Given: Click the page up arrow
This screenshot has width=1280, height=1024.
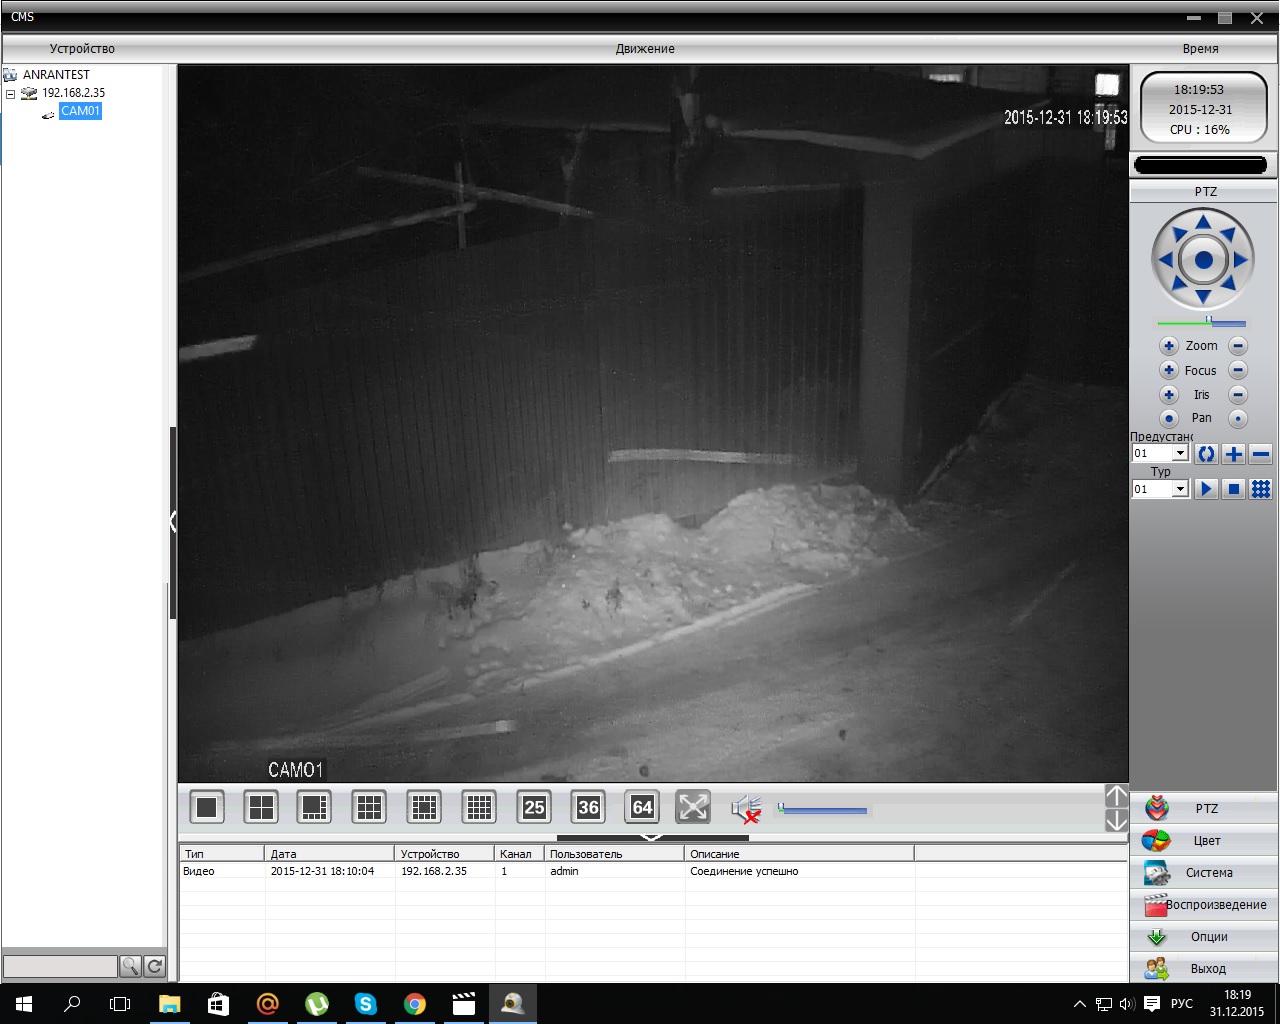Looking at the screenshot, I should coord(1116,796).
